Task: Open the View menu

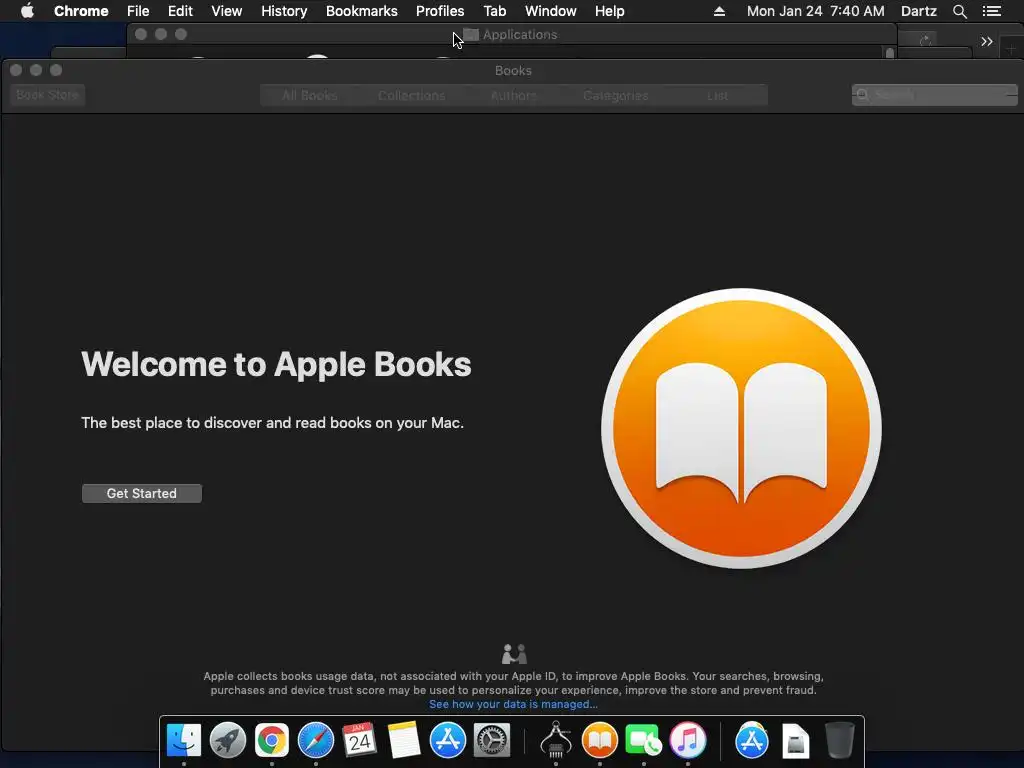Action: tap(227, 11)
